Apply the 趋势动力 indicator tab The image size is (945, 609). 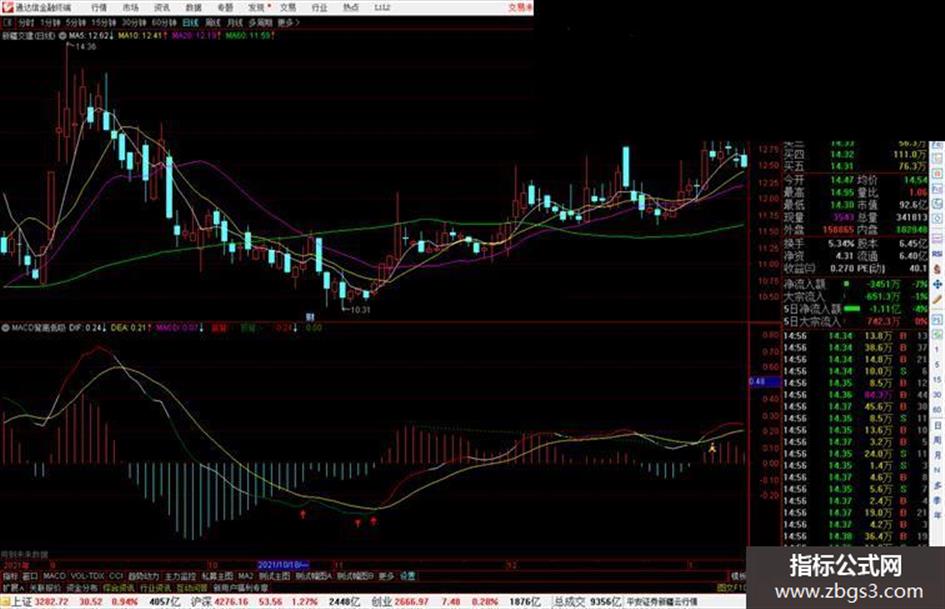point(143,576)
